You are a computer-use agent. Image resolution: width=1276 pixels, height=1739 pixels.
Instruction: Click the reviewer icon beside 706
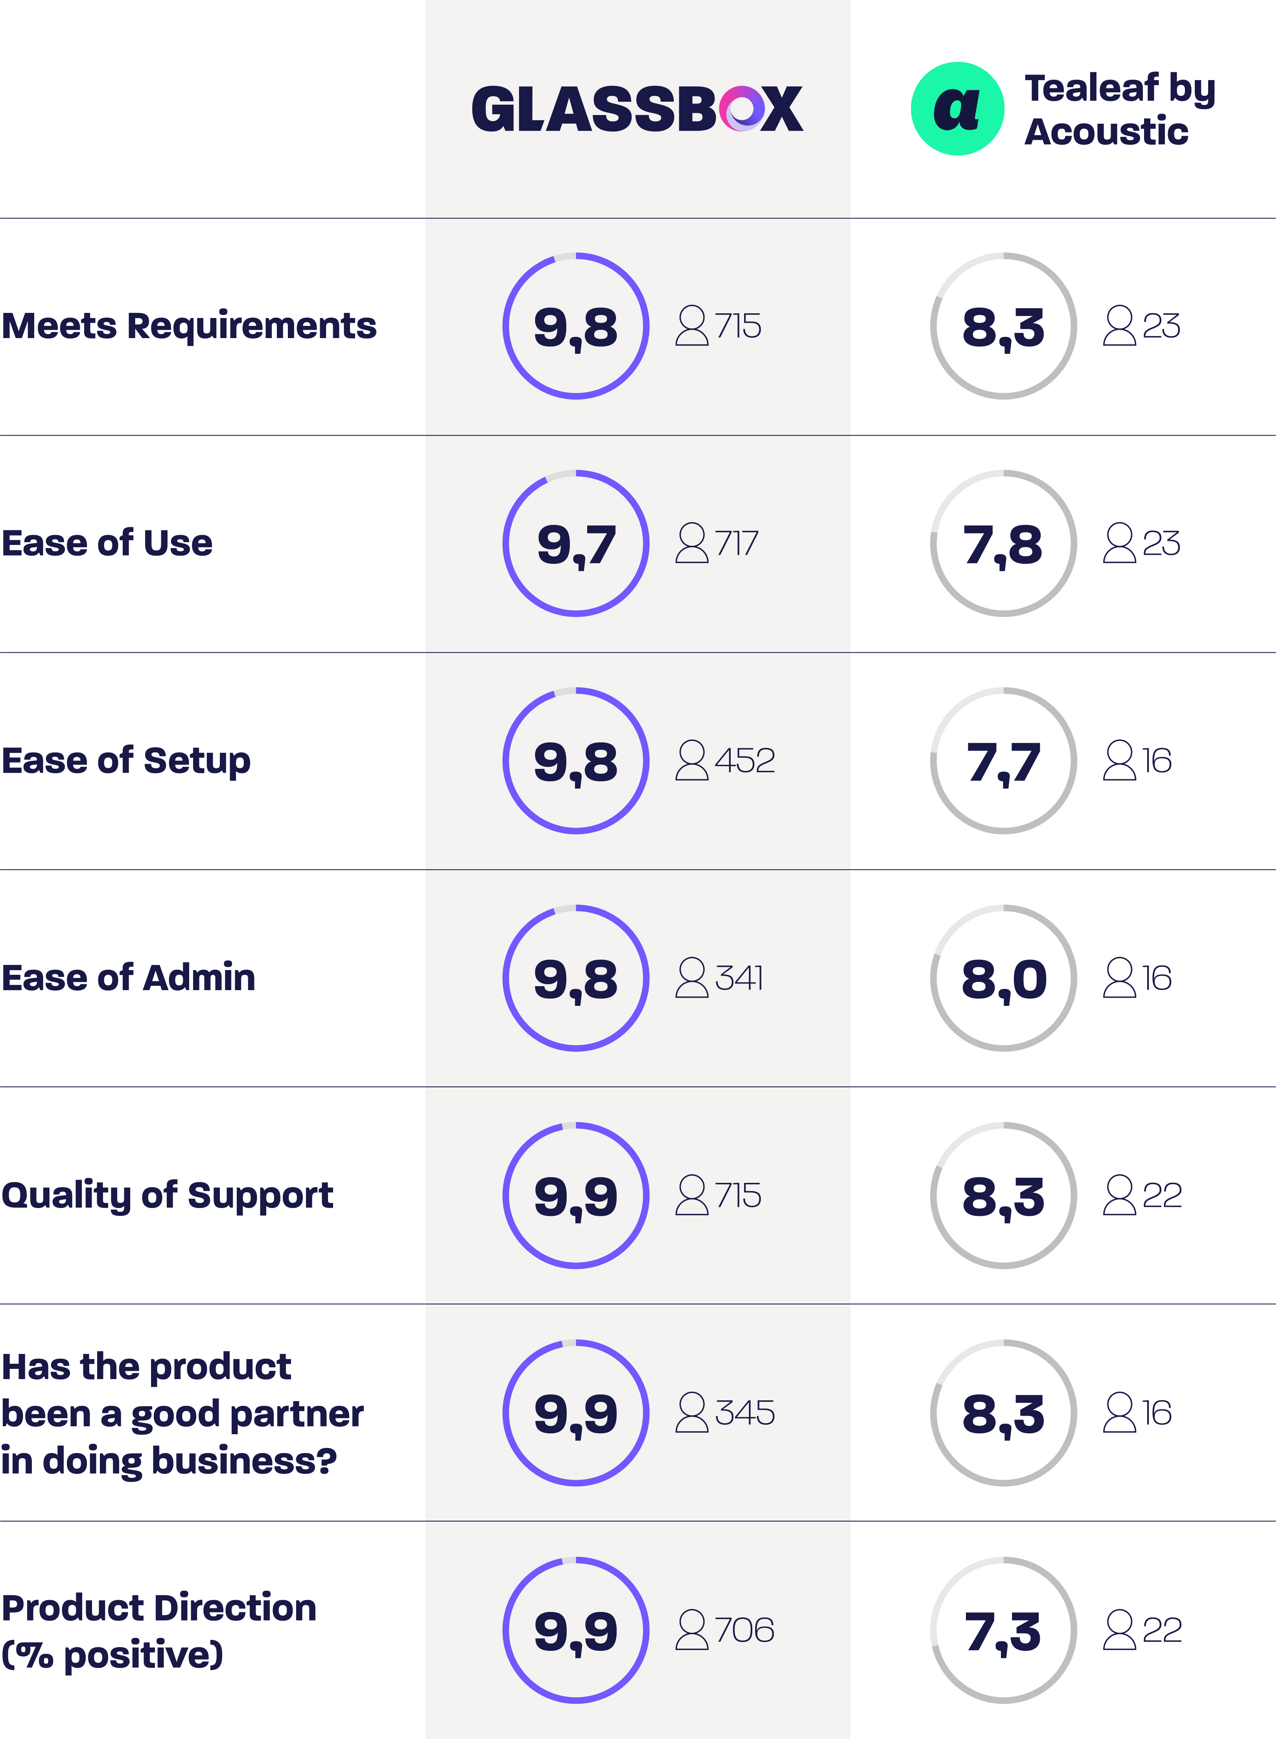click(691, 1629)
